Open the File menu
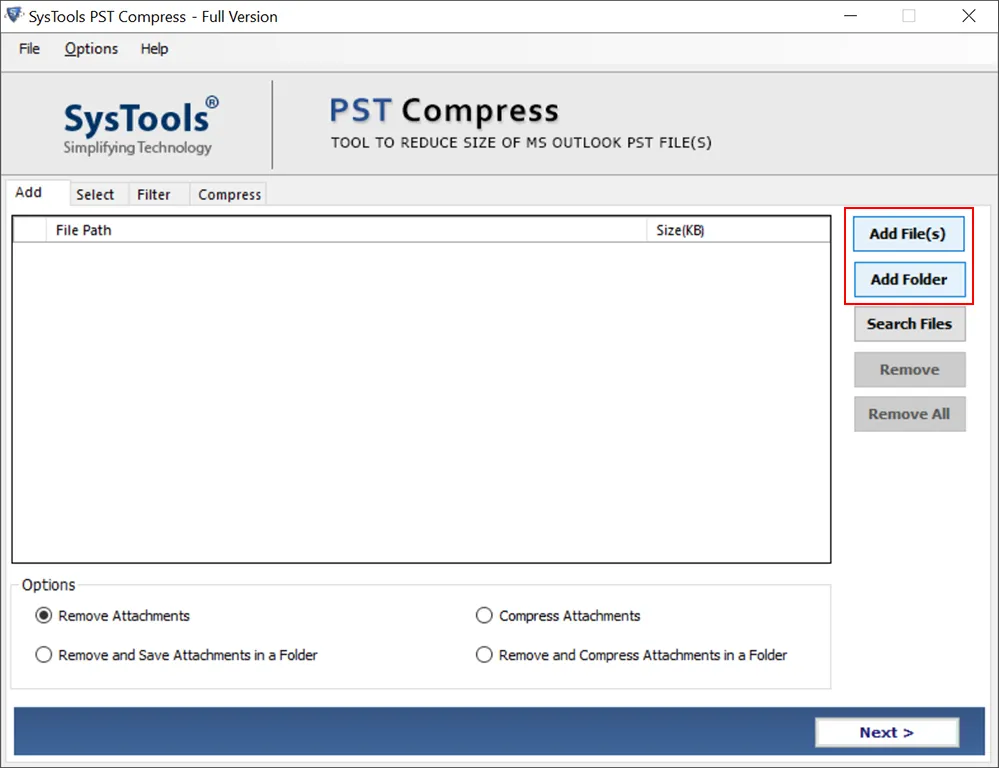999x768 pixels. [x=29, y=49]
